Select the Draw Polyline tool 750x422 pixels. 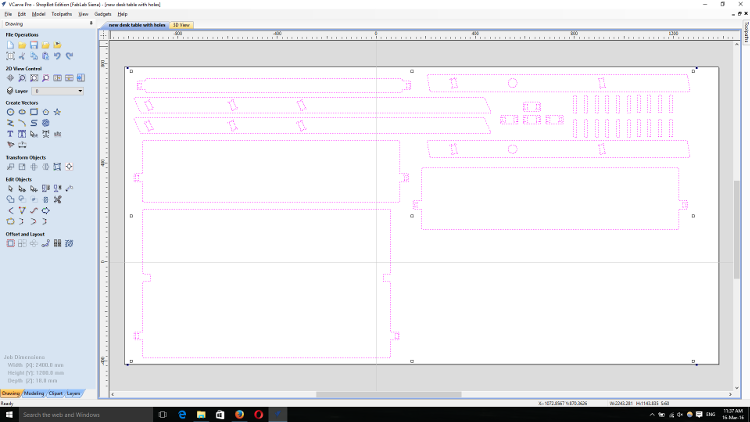pos(11,123)
